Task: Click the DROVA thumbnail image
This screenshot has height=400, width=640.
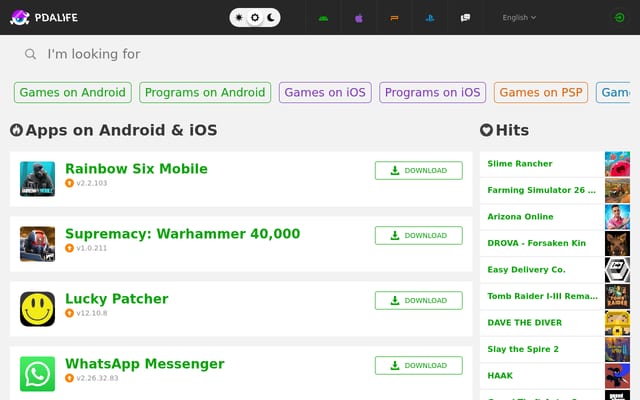Action: coord(617,243)
